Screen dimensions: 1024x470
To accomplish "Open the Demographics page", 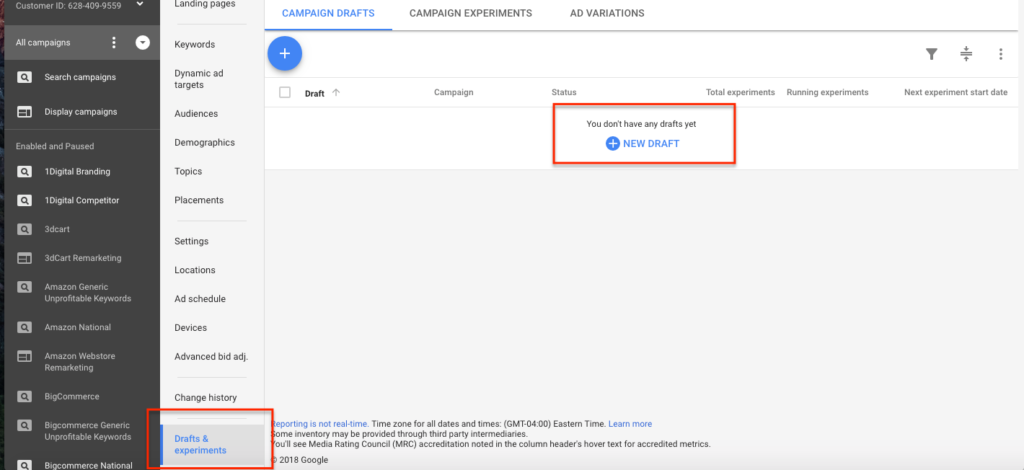I will tap(204, 142).
